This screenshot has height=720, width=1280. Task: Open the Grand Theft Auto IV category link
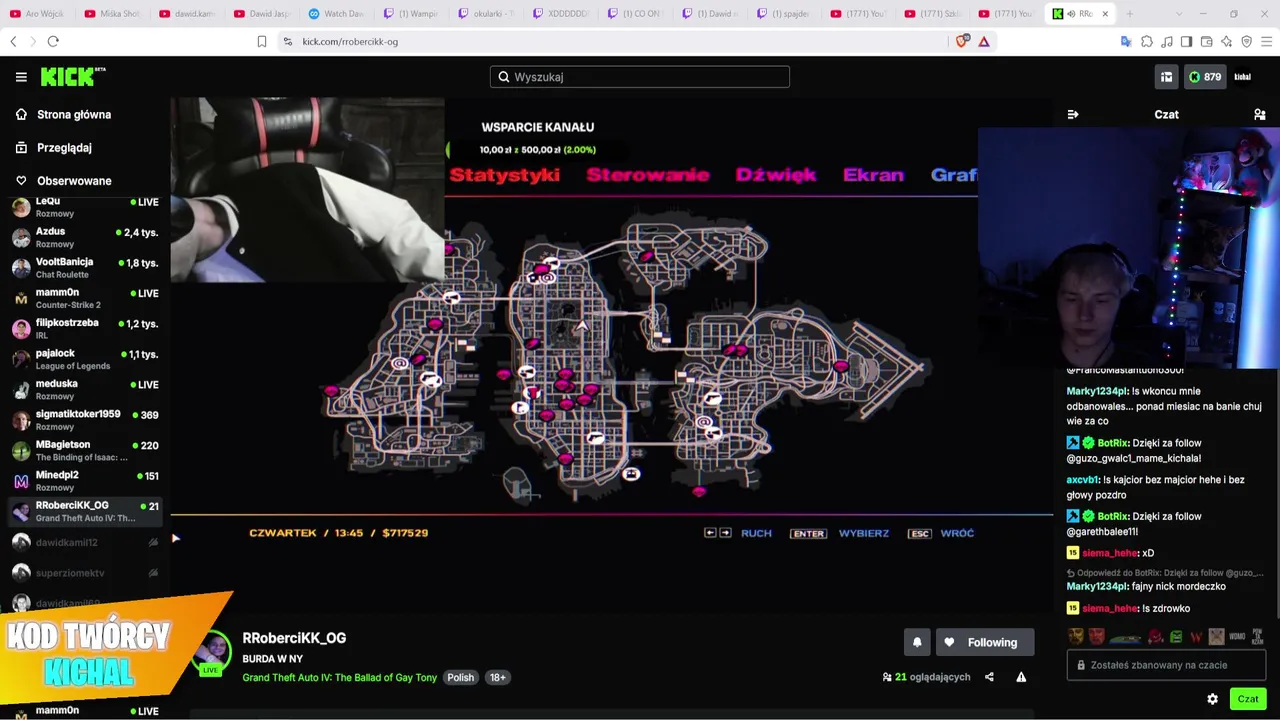click(339, 678)
